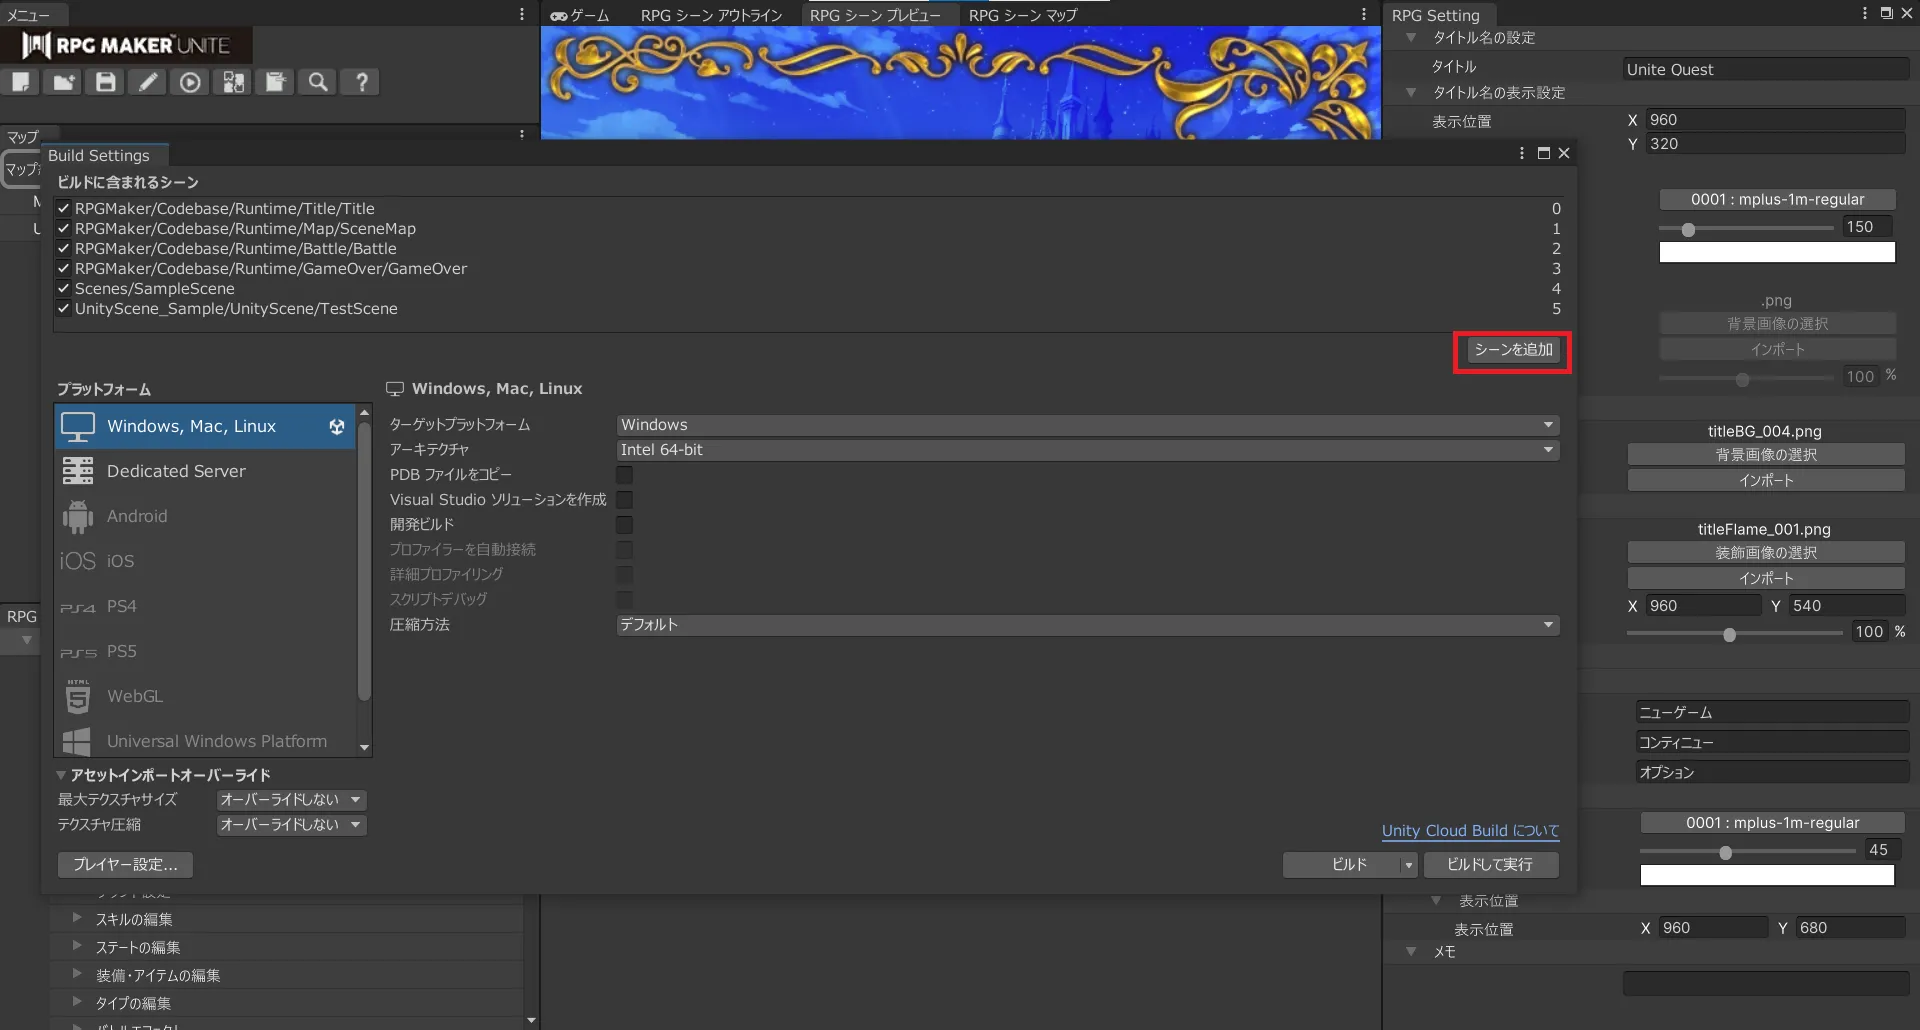
Task: Open the puzzle piece addon icon
Action: click(x=233, y=82)
